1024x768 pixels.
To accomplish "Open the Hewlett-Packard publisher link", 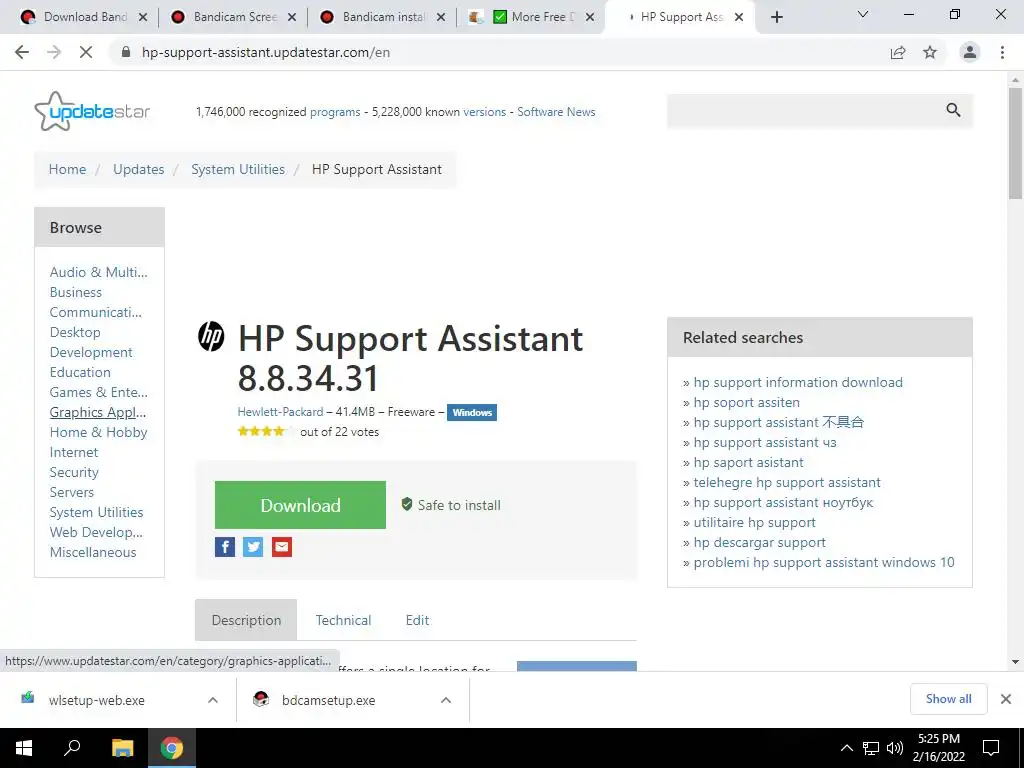I will (x=280, y=412).
